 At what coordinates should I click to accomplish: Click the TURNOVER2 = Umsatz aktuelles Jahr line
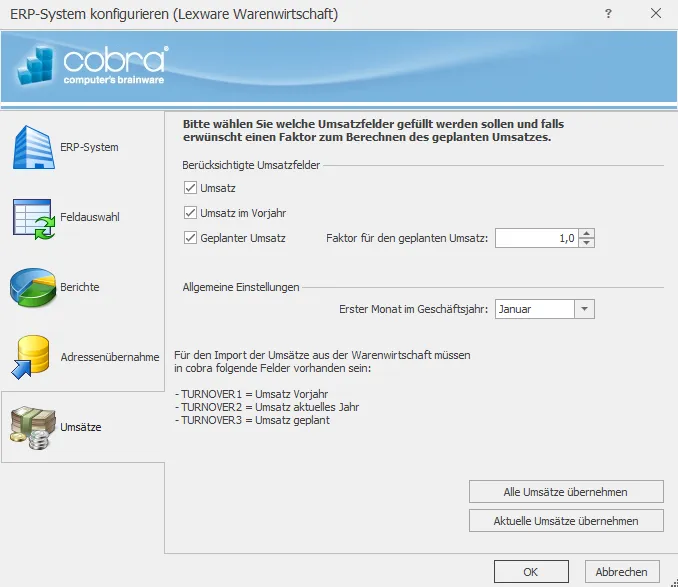coord(267,407)
